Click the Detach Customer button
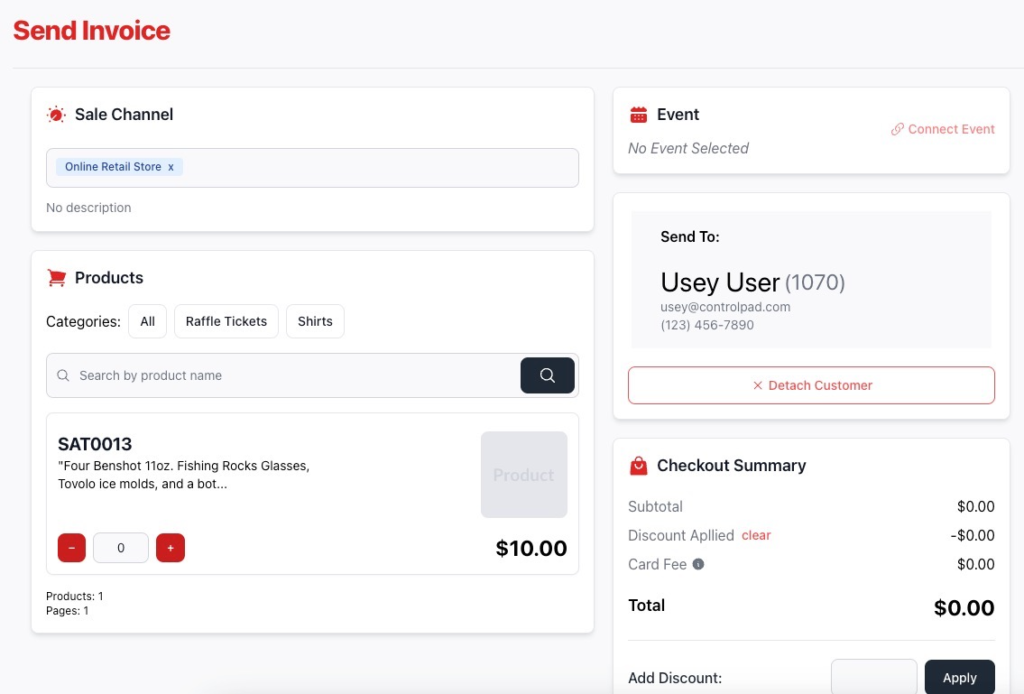 811,385
